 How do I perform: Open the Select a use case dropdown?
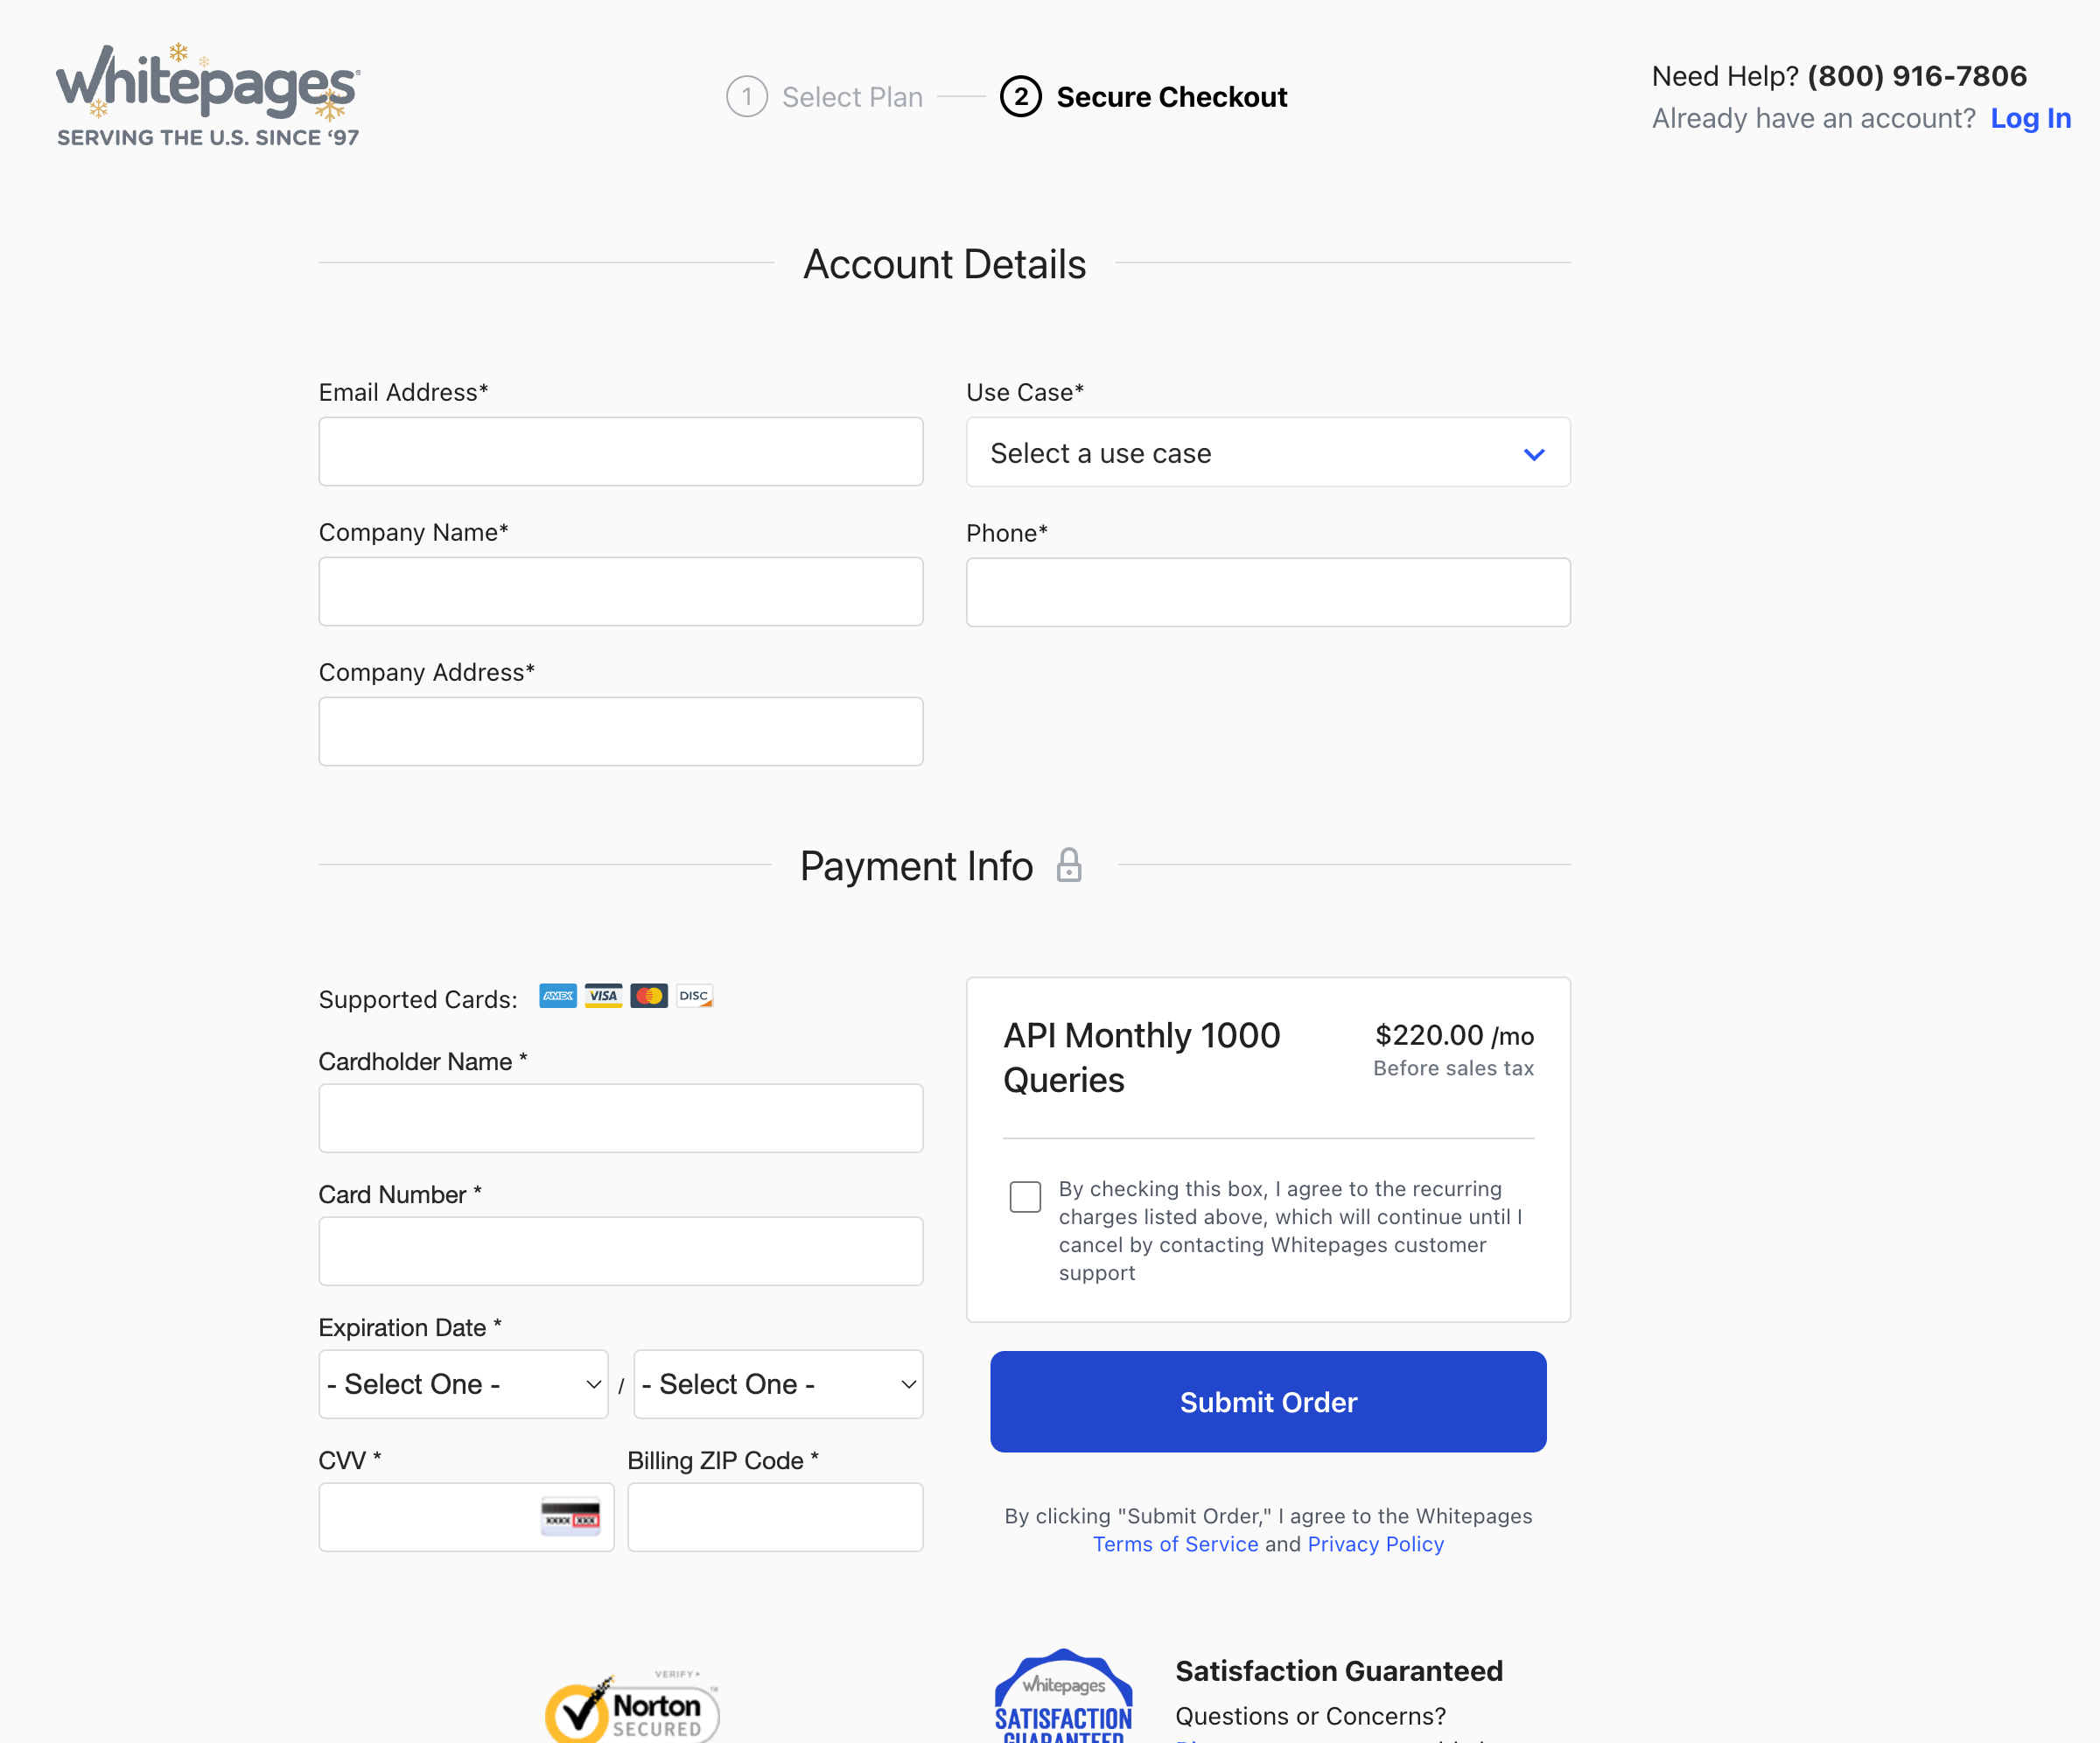click(1267, 452)
